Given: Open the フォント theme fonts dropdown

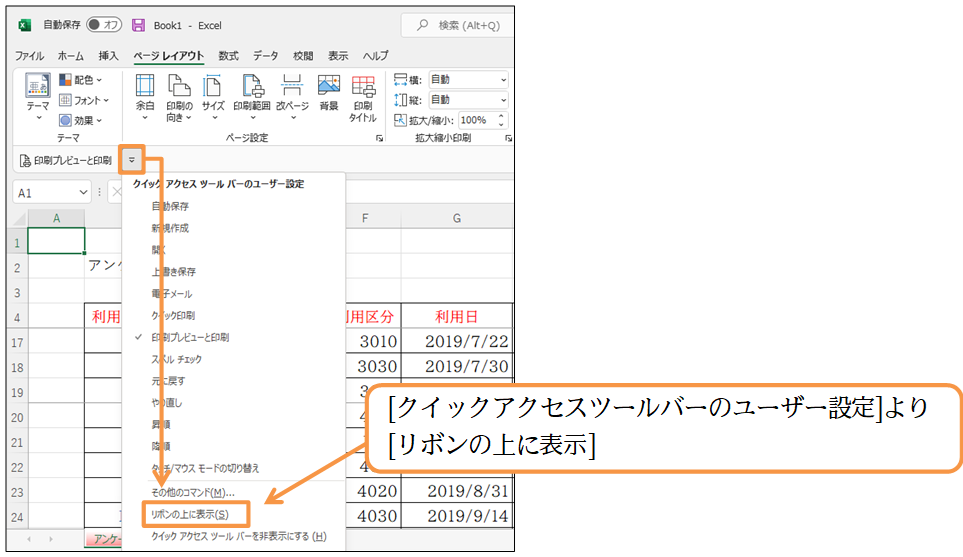Looking at the screenshot, I should point(84,100).
